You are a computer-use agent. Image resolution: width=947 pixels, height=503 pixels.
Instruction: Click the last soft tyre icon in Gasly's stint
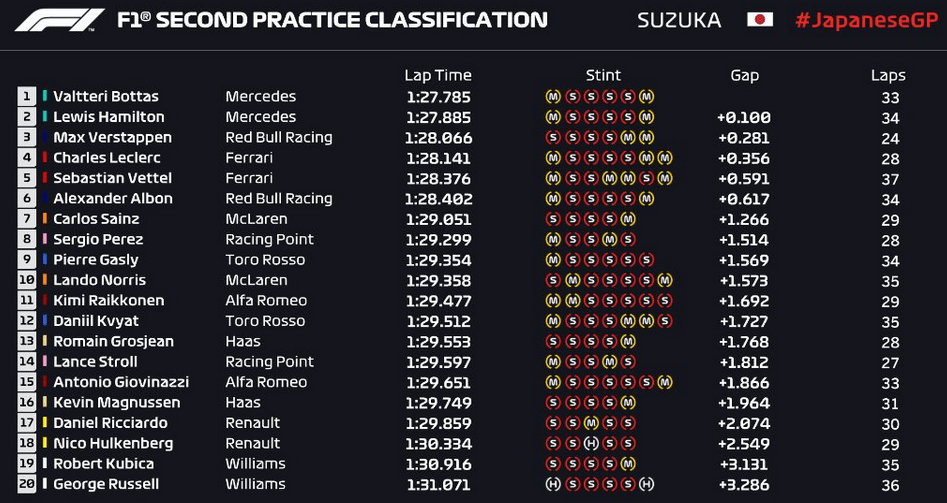[x=646, y=260]
